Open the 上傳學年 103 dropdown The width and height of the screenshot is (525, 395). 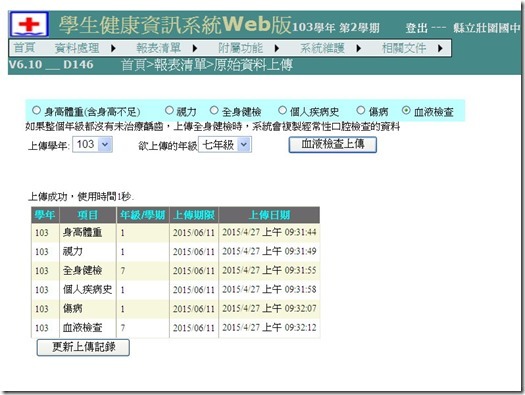[92, 145]
